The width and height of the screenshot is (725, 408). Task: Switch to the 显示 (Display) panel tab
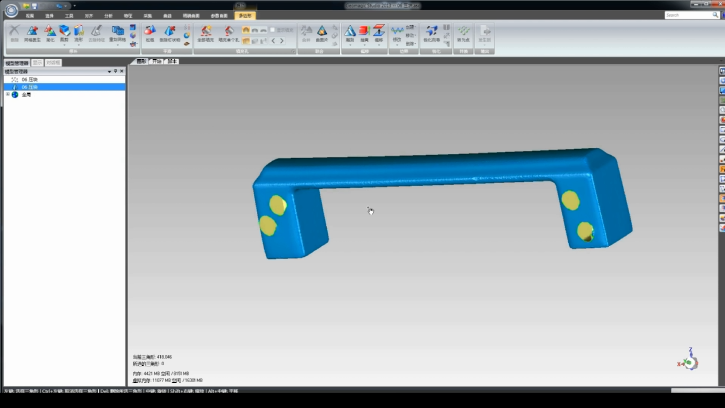(x=38, y=62)
